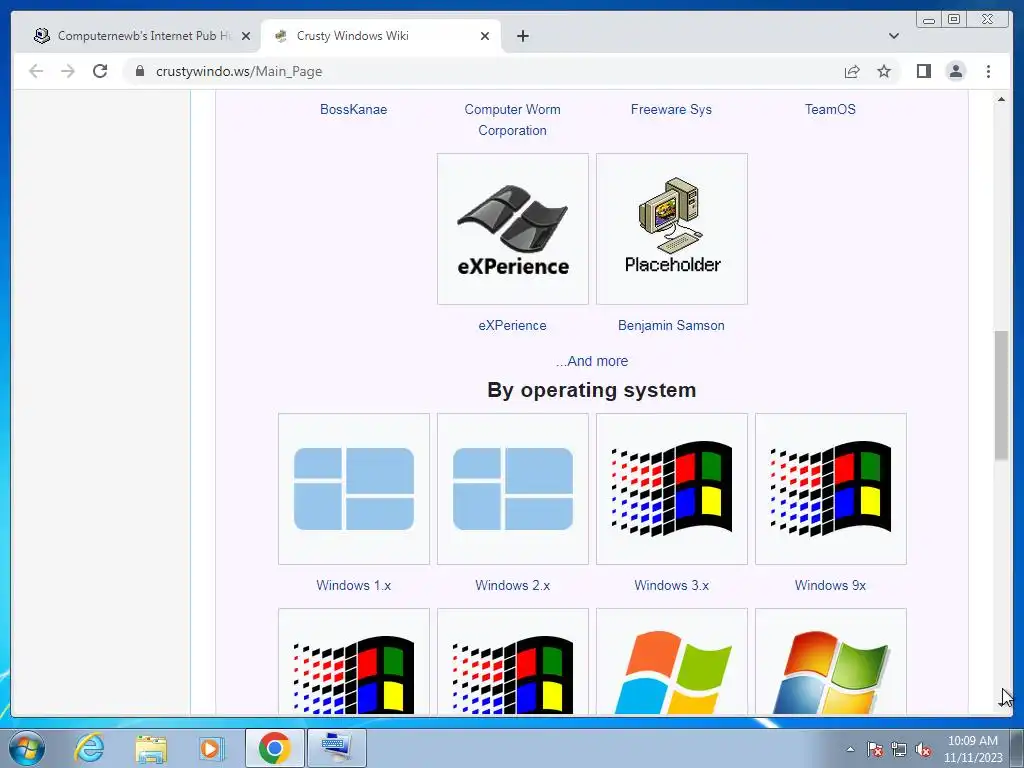The width and height of the screenshot is (1024, 768).
Task: Click the page vertical scrollbar thumb
Action: [1001, 396]
